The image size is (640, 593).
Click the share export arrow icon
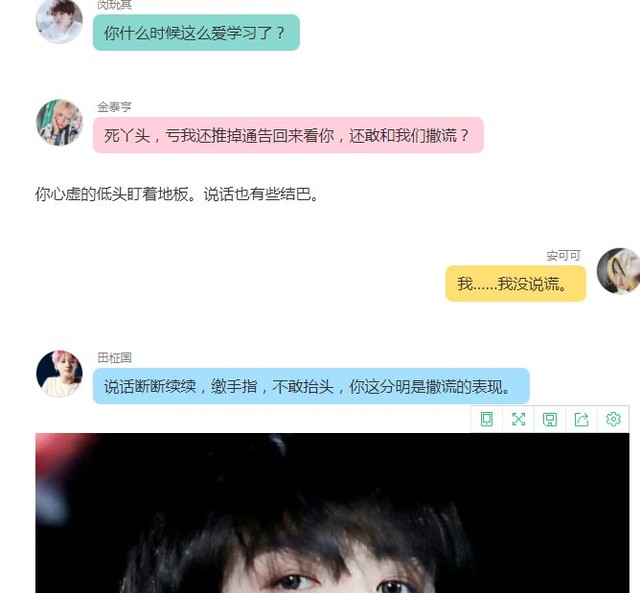pyautogui.click(x=581, y=419)
